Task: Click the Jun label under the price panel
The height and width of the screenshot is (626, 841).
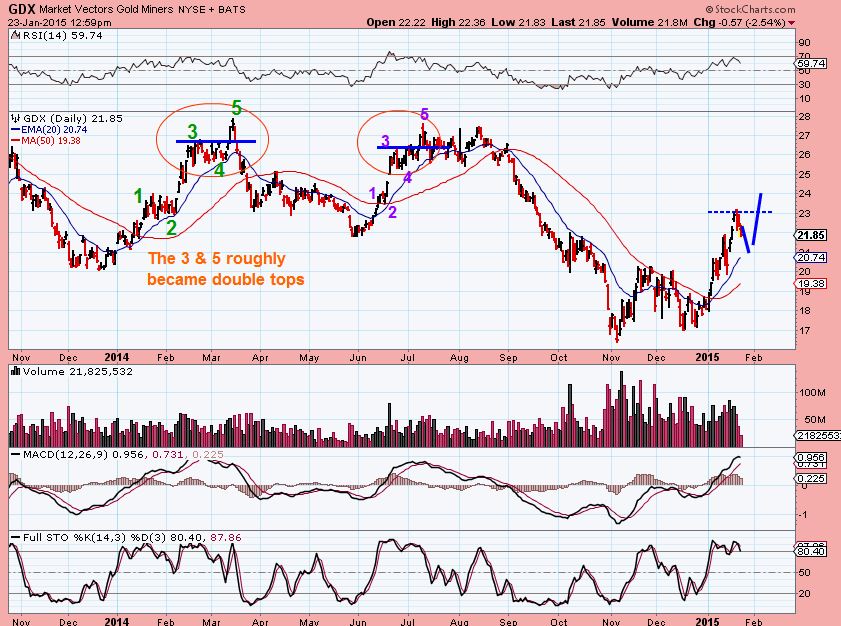Action: click(x=358, y=358)
